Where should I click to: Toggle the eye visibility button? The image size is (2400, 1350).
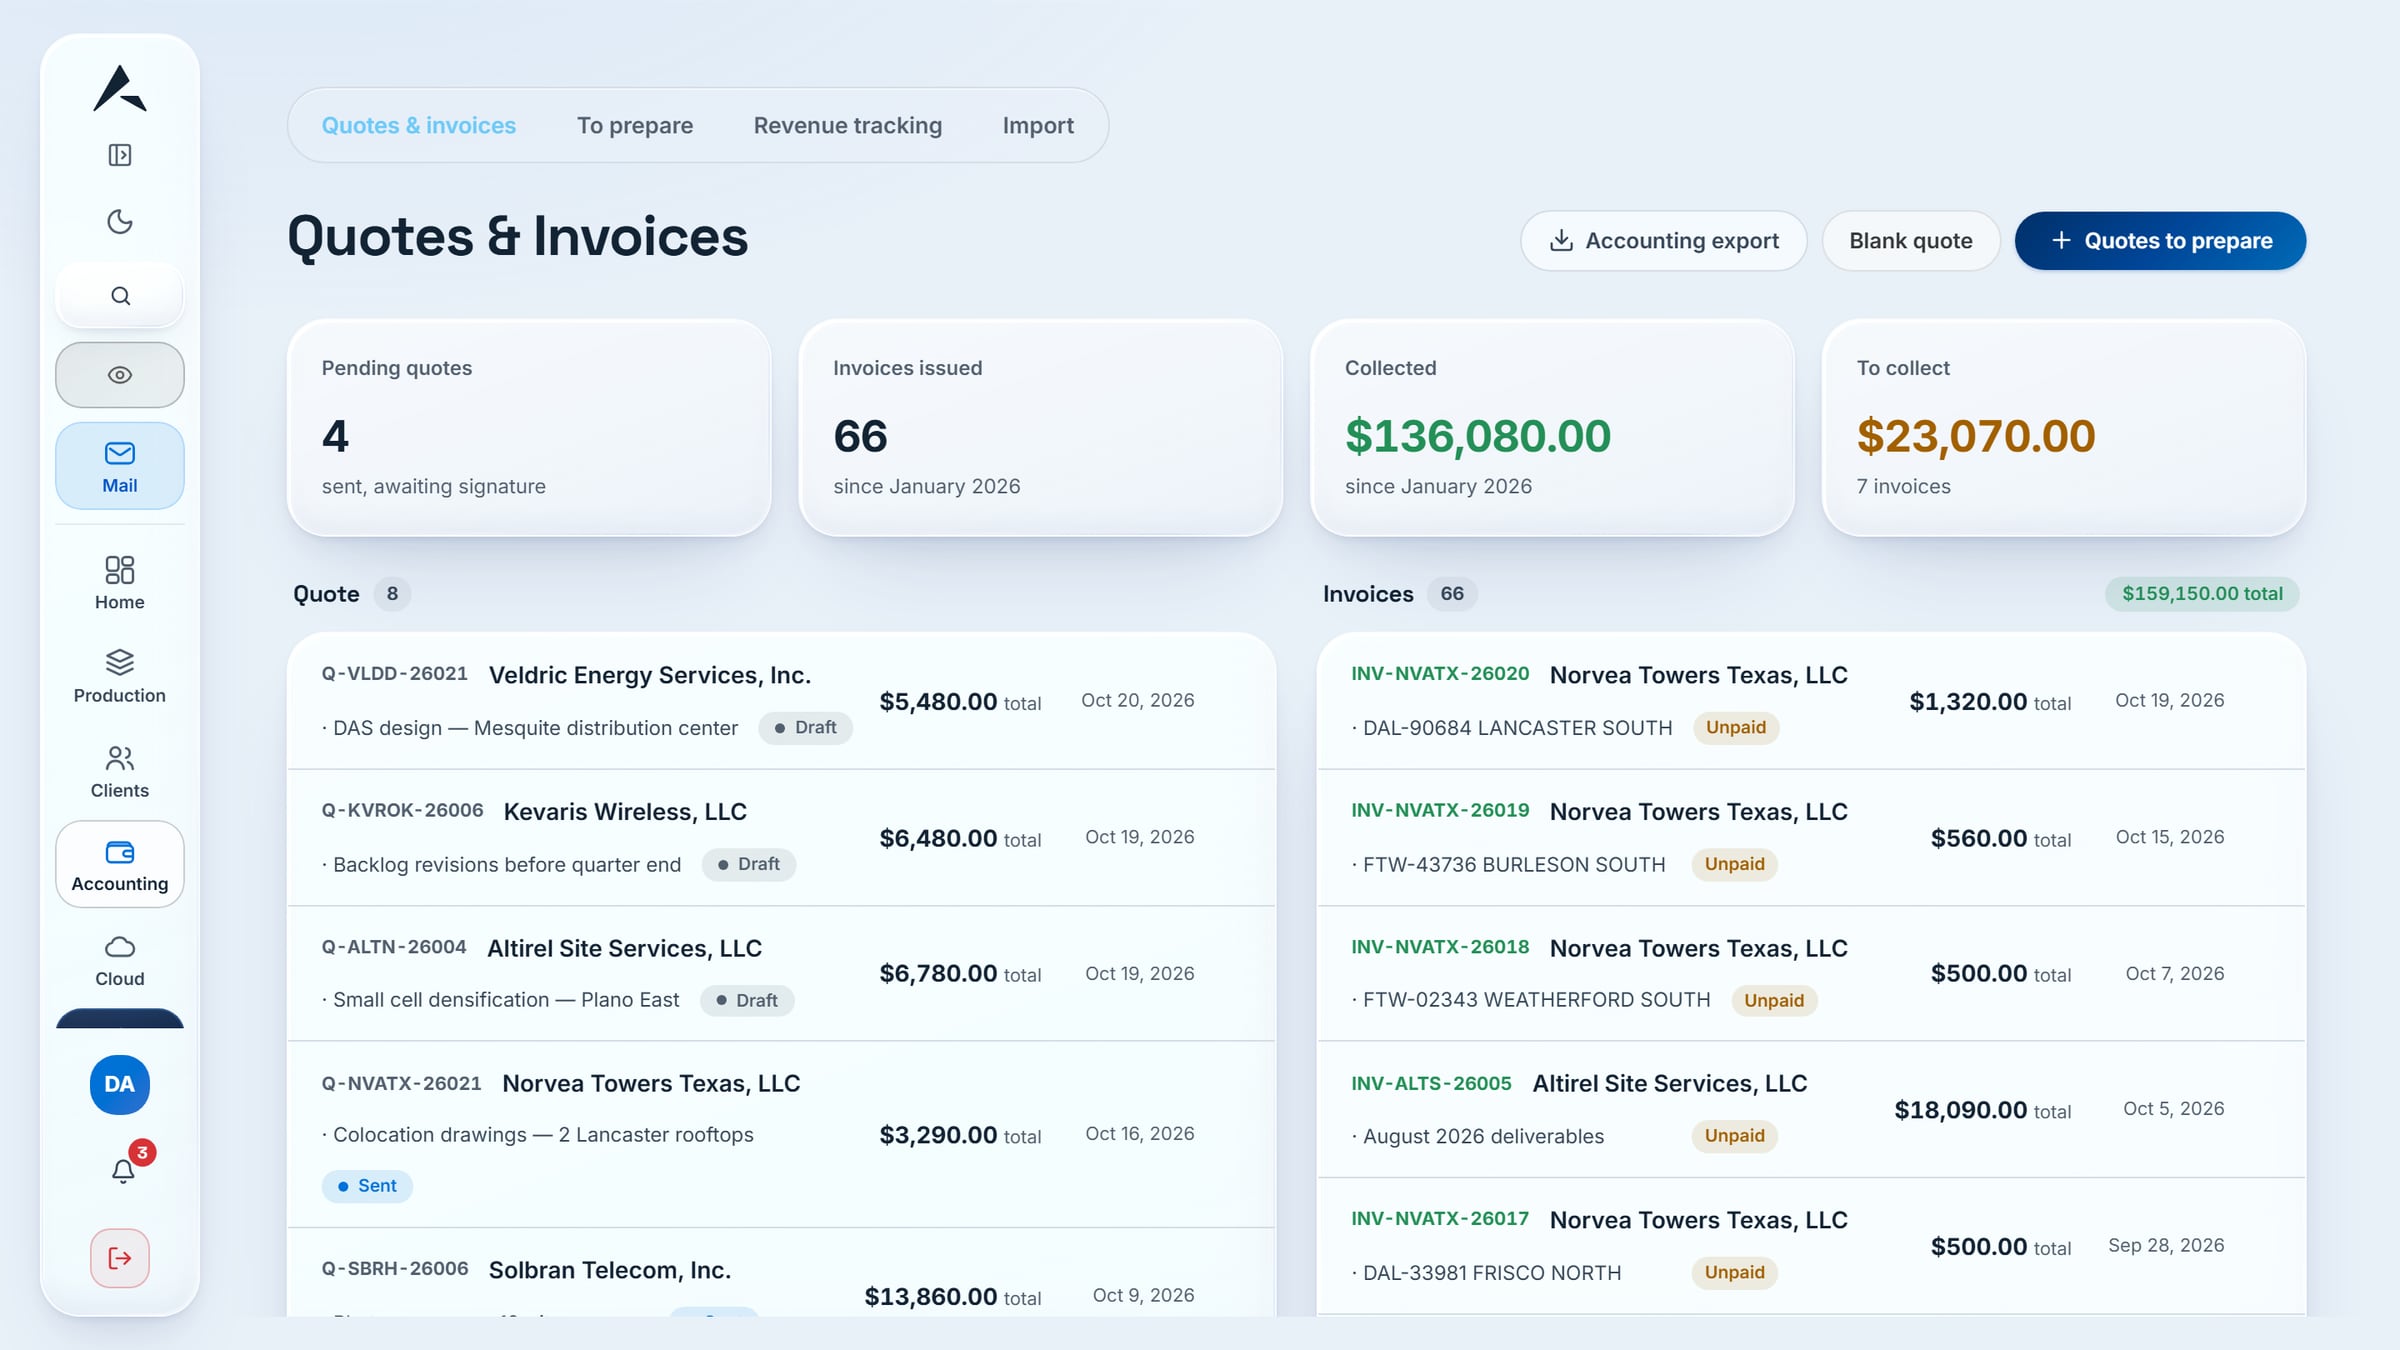click(120, 375)
